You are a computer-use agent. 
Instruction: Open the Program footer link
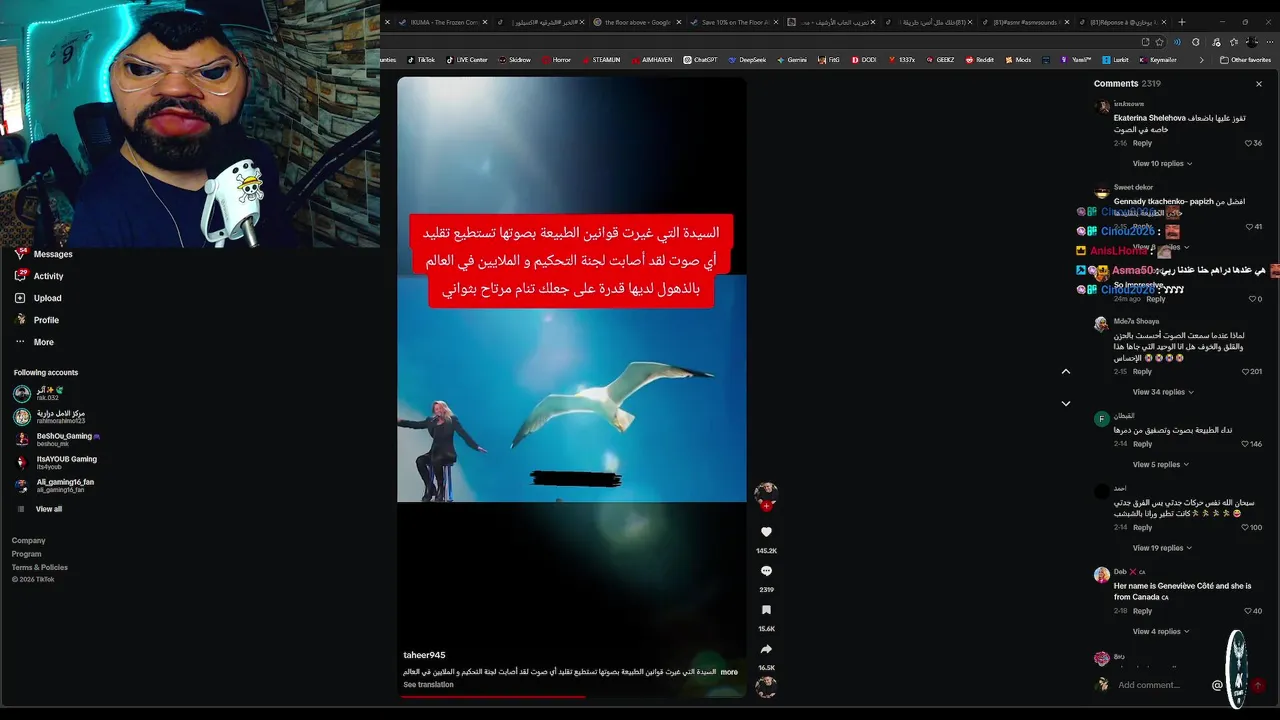[27, 554]
